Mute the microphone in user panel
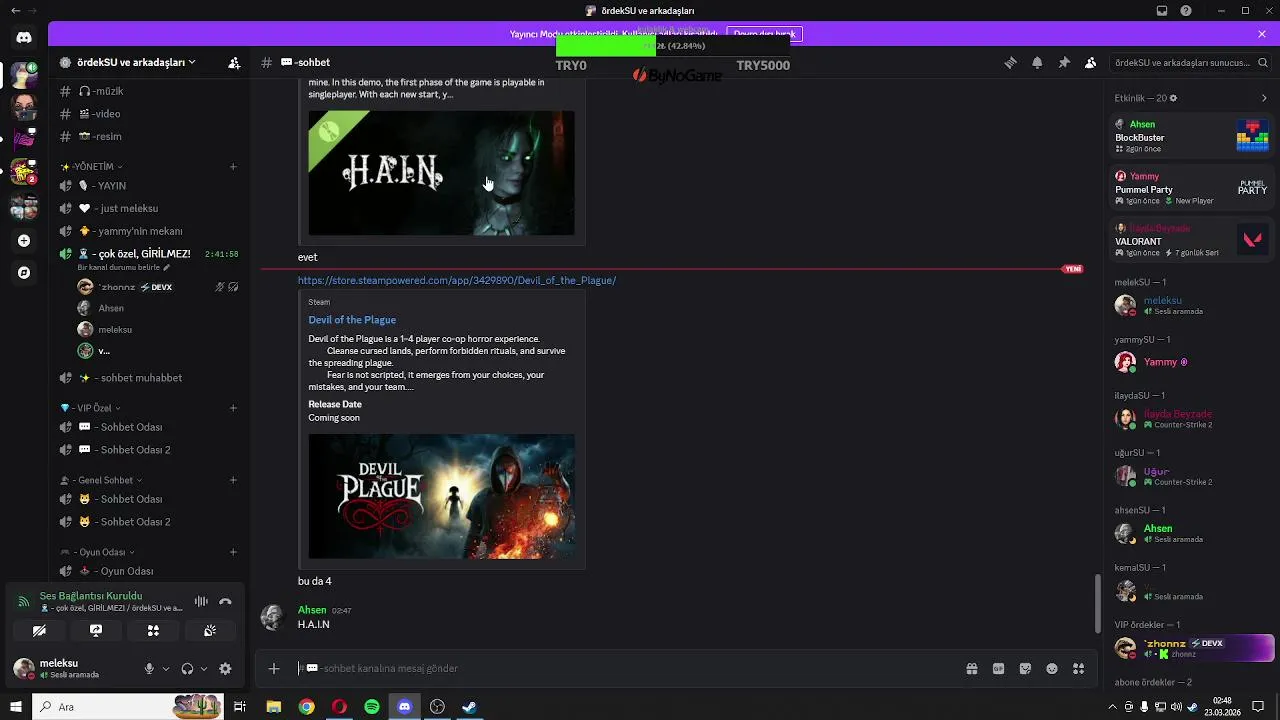This screenshot has width=1280, height=720. [x=149, y=669]
